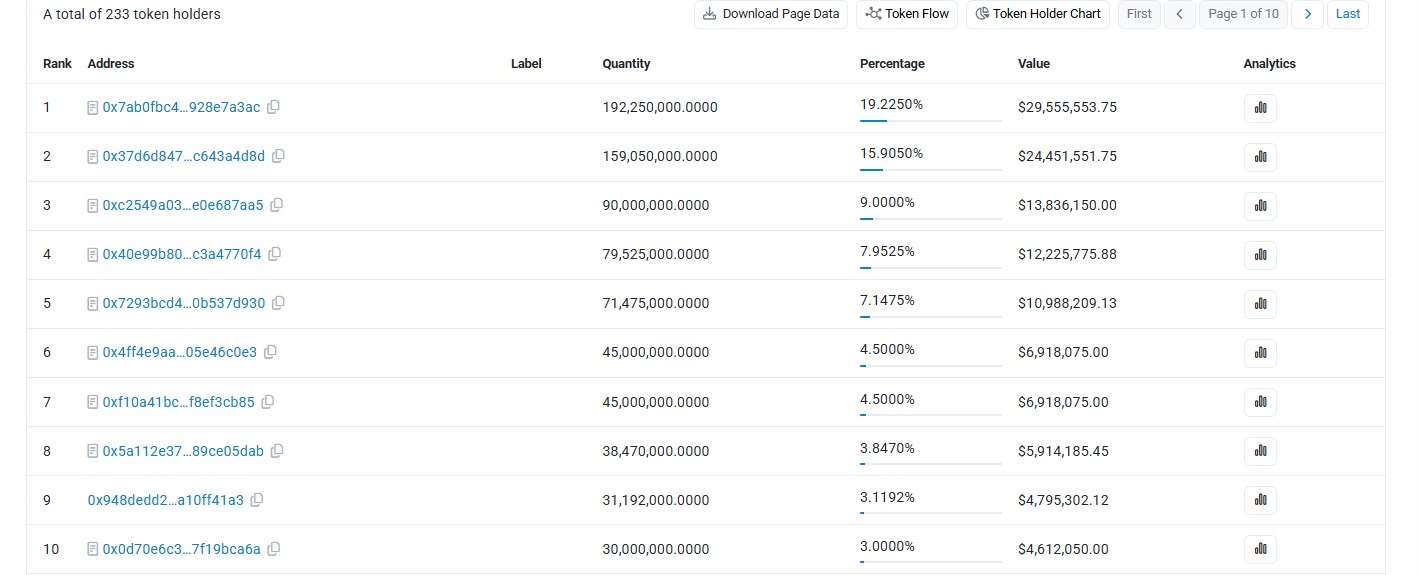The image size is (1419, 575).
Task: Copy address 0x0d70e6c3…7f19bca6a
Action: pyautogui.click(x=274, y=549)
